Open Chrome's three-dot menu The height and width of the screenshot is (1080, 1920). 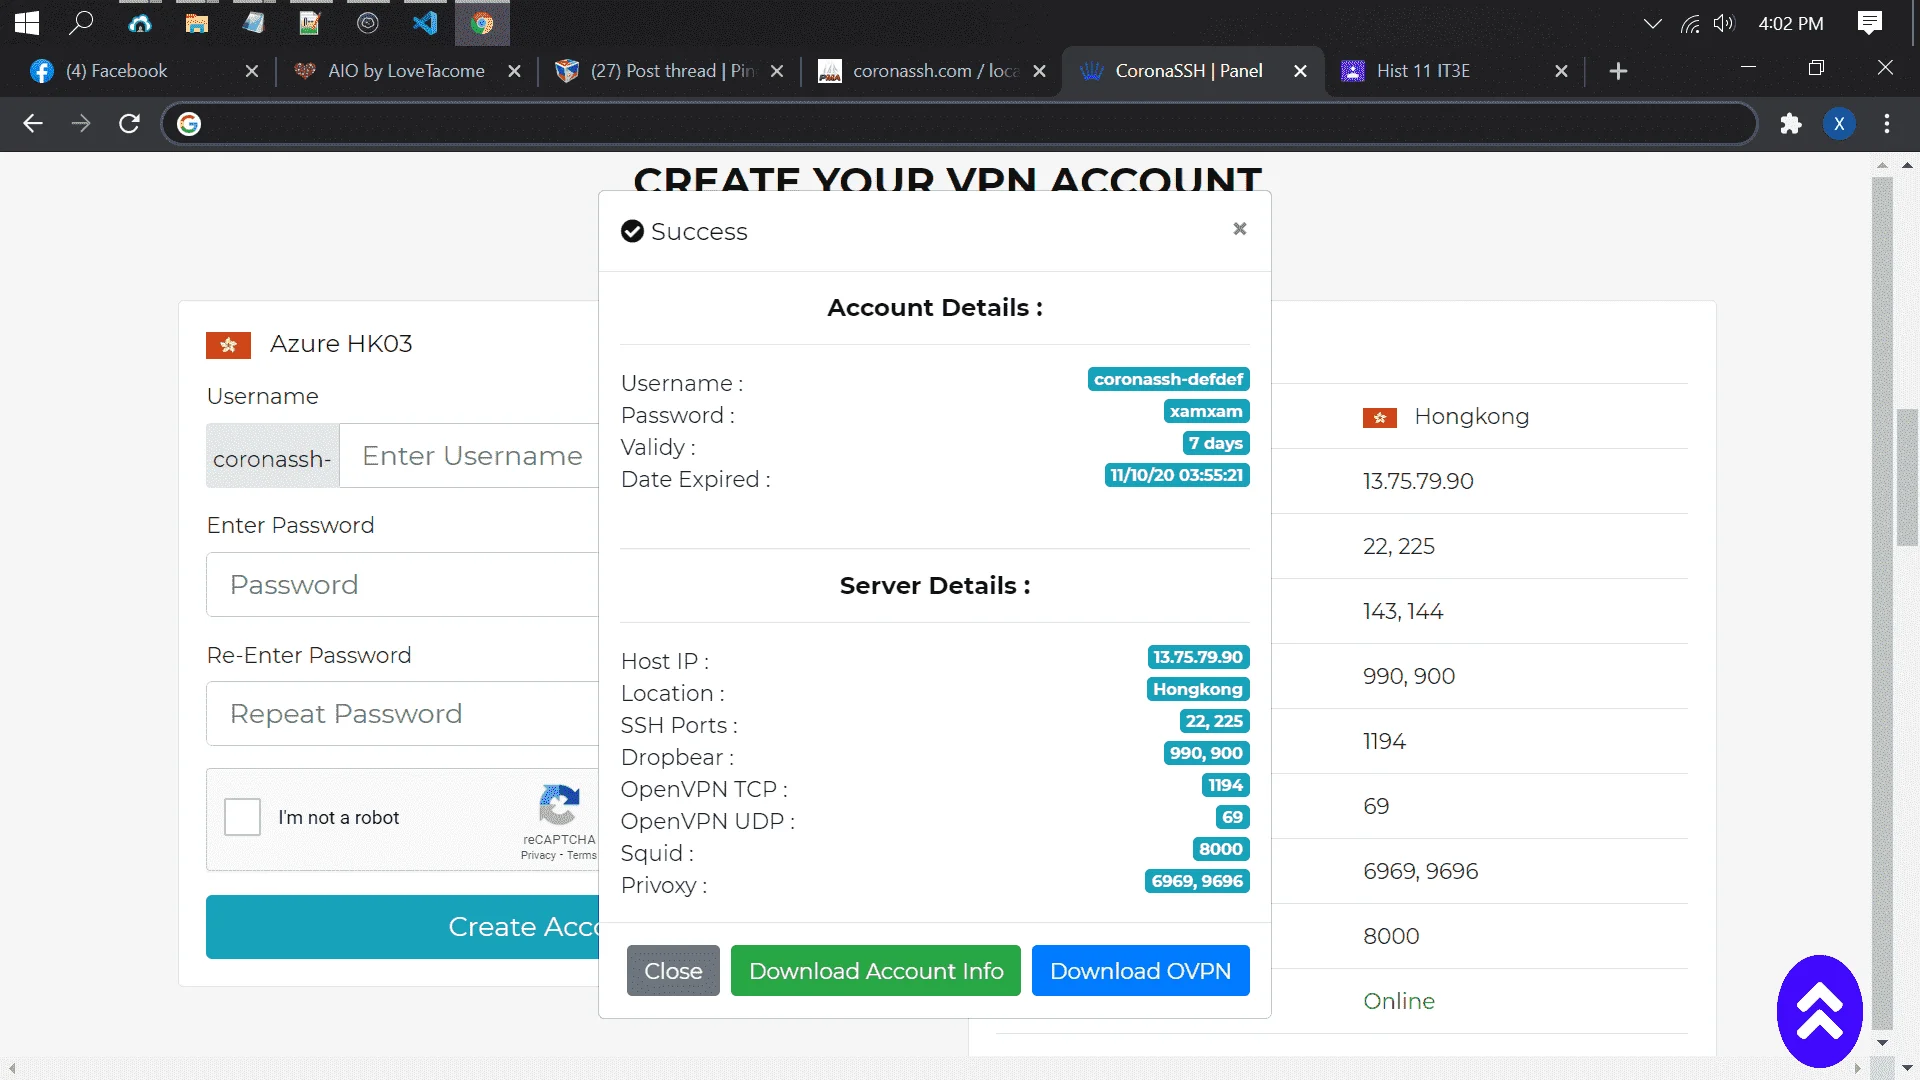coord(1887,123)
